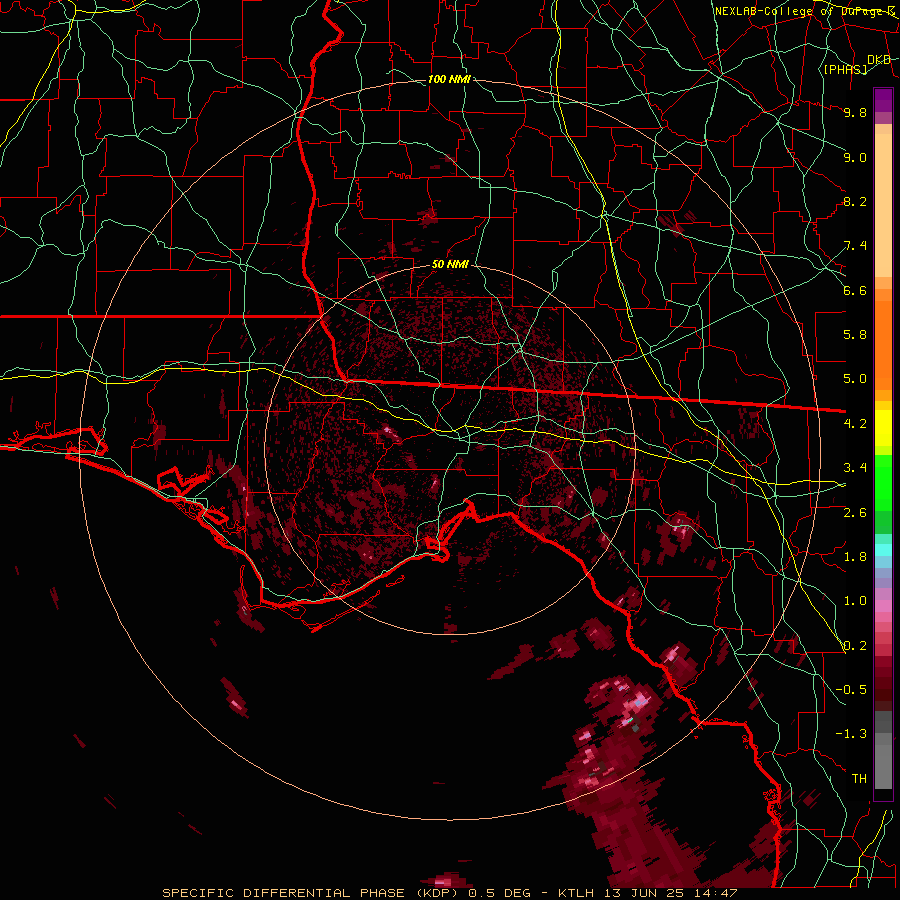Click the "4.2" color scale value

click(855, 424)
